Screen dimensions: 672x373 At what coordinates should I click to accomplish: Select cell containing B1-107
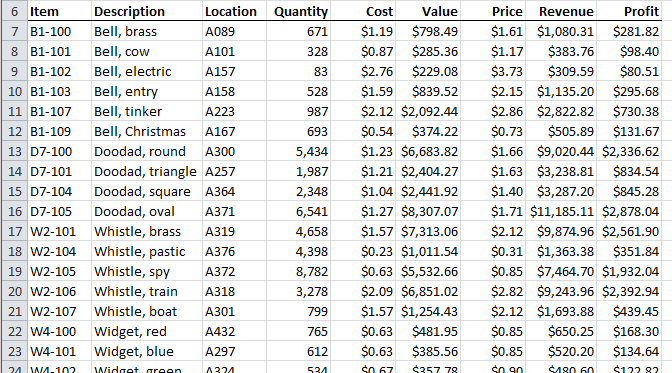[x=60, y=111]
